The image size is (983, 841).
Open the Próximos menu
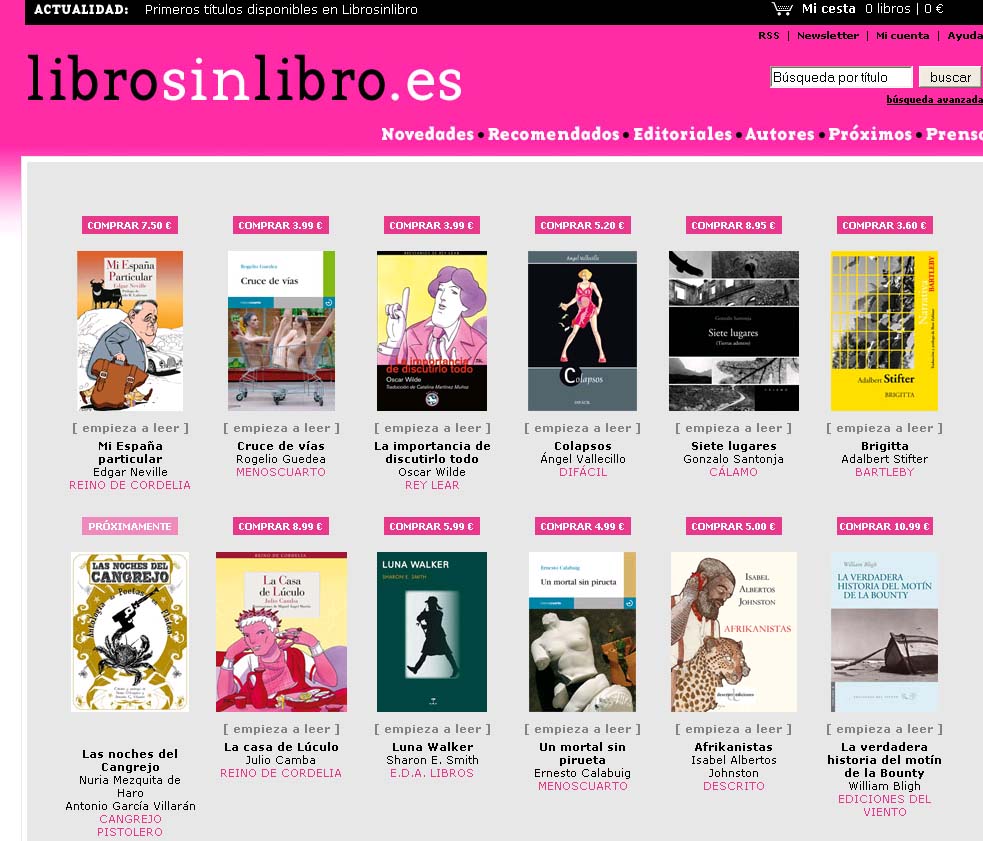click(870, 134)
